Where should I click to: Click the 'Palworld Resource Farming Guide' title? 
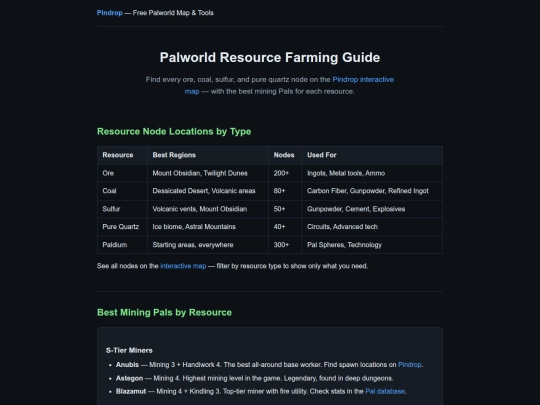pos(270,57)
